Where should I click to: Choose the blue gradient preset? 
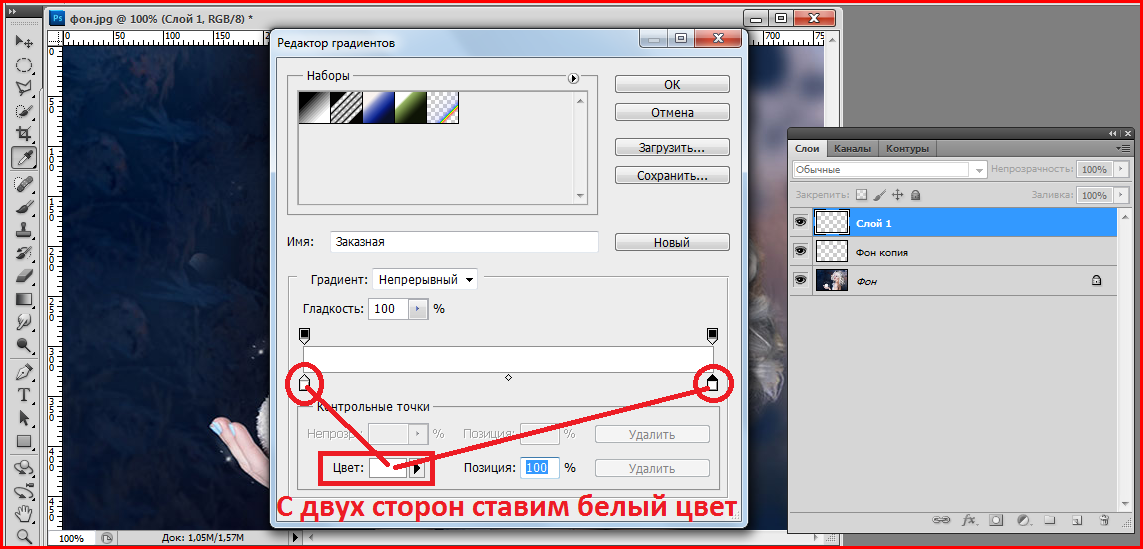(x=379, y=107)
